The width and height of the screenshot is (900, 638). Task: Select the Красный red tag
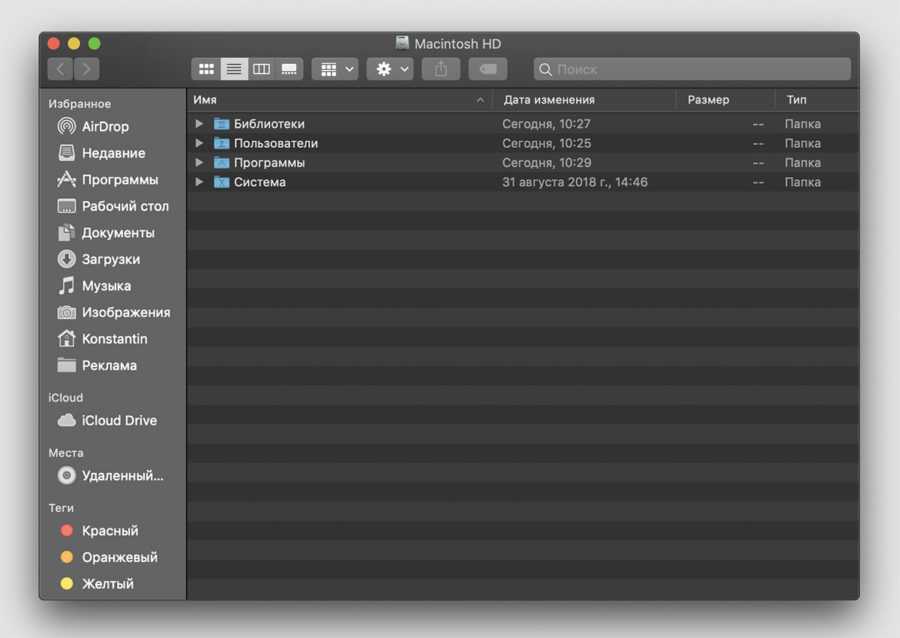(110, 531)
